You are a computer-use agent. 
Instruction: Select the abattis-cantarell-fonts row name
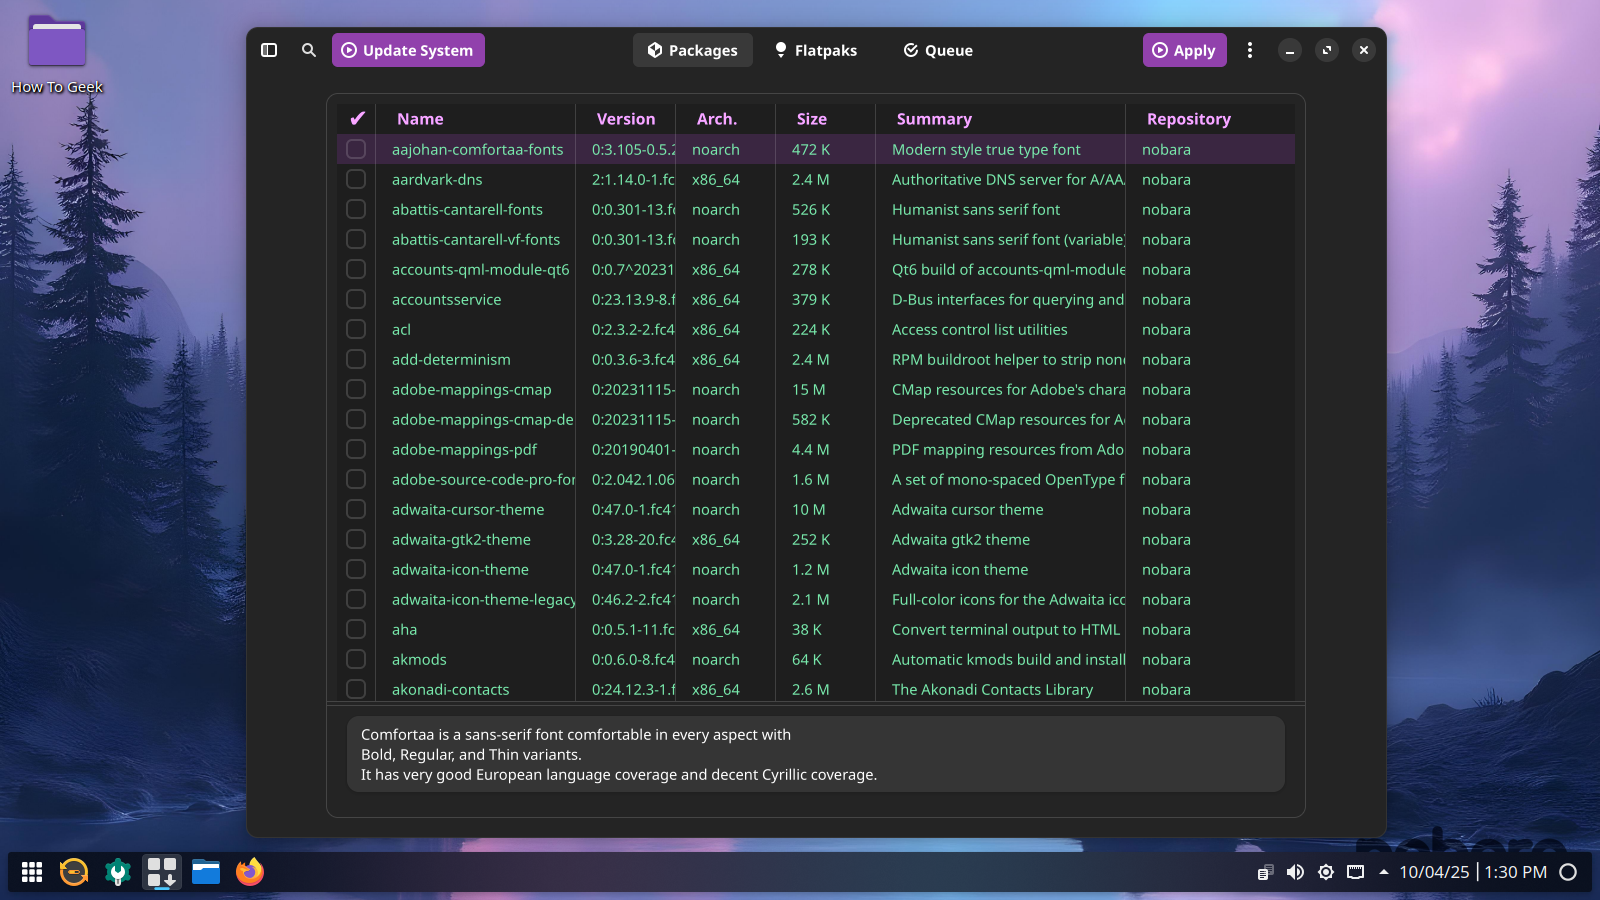(x=467, y=209)
